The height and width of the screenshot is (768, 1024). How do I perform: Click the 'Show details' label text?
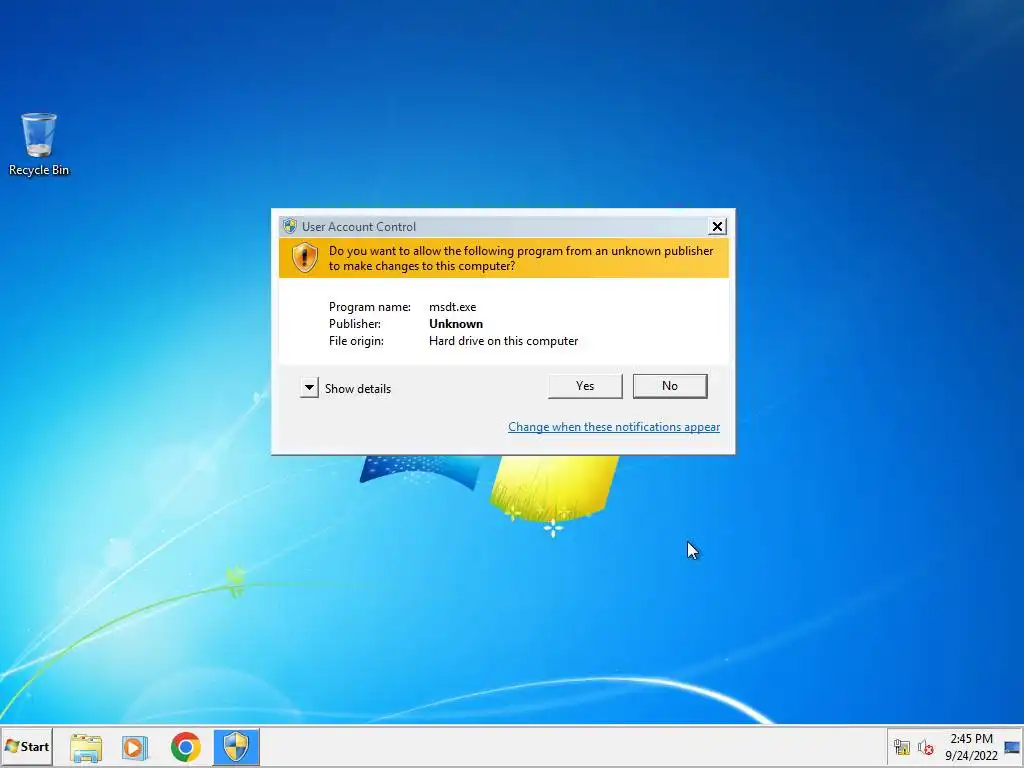pos(358,389)
